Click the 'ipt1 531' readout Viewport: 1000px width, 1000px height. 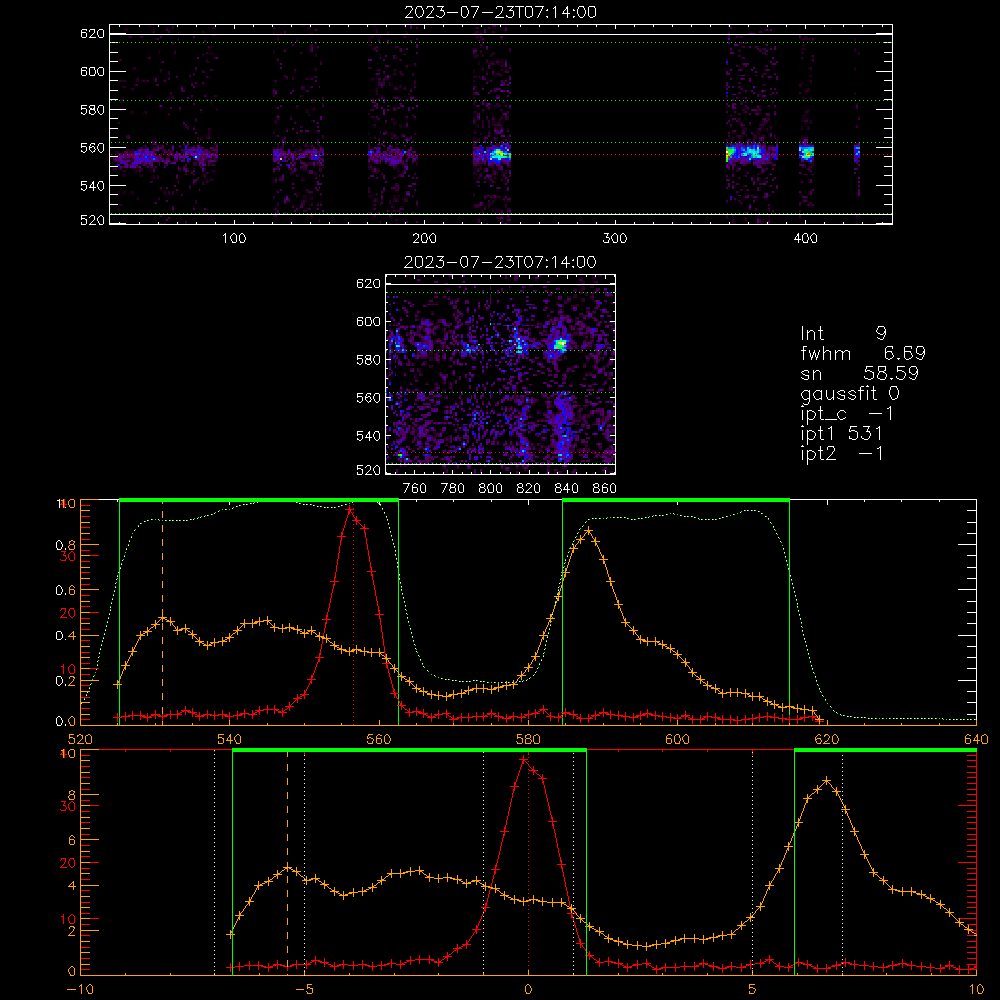(841, 434)
